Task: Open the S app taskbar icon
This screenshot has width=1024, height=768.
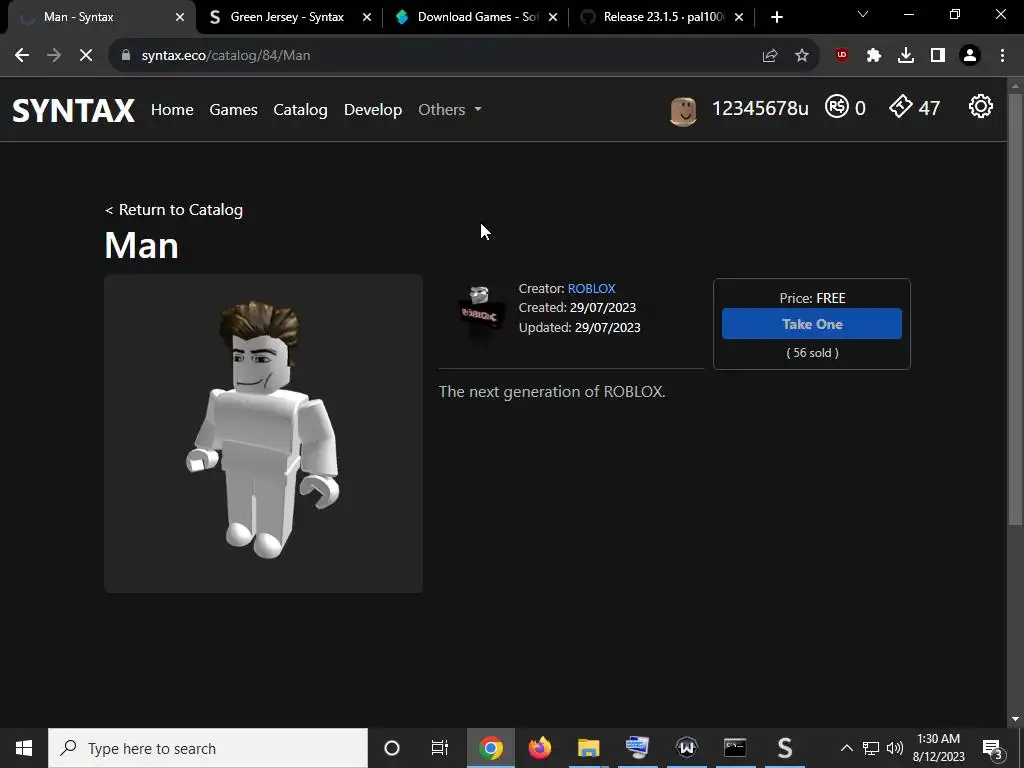Action: 784,748
